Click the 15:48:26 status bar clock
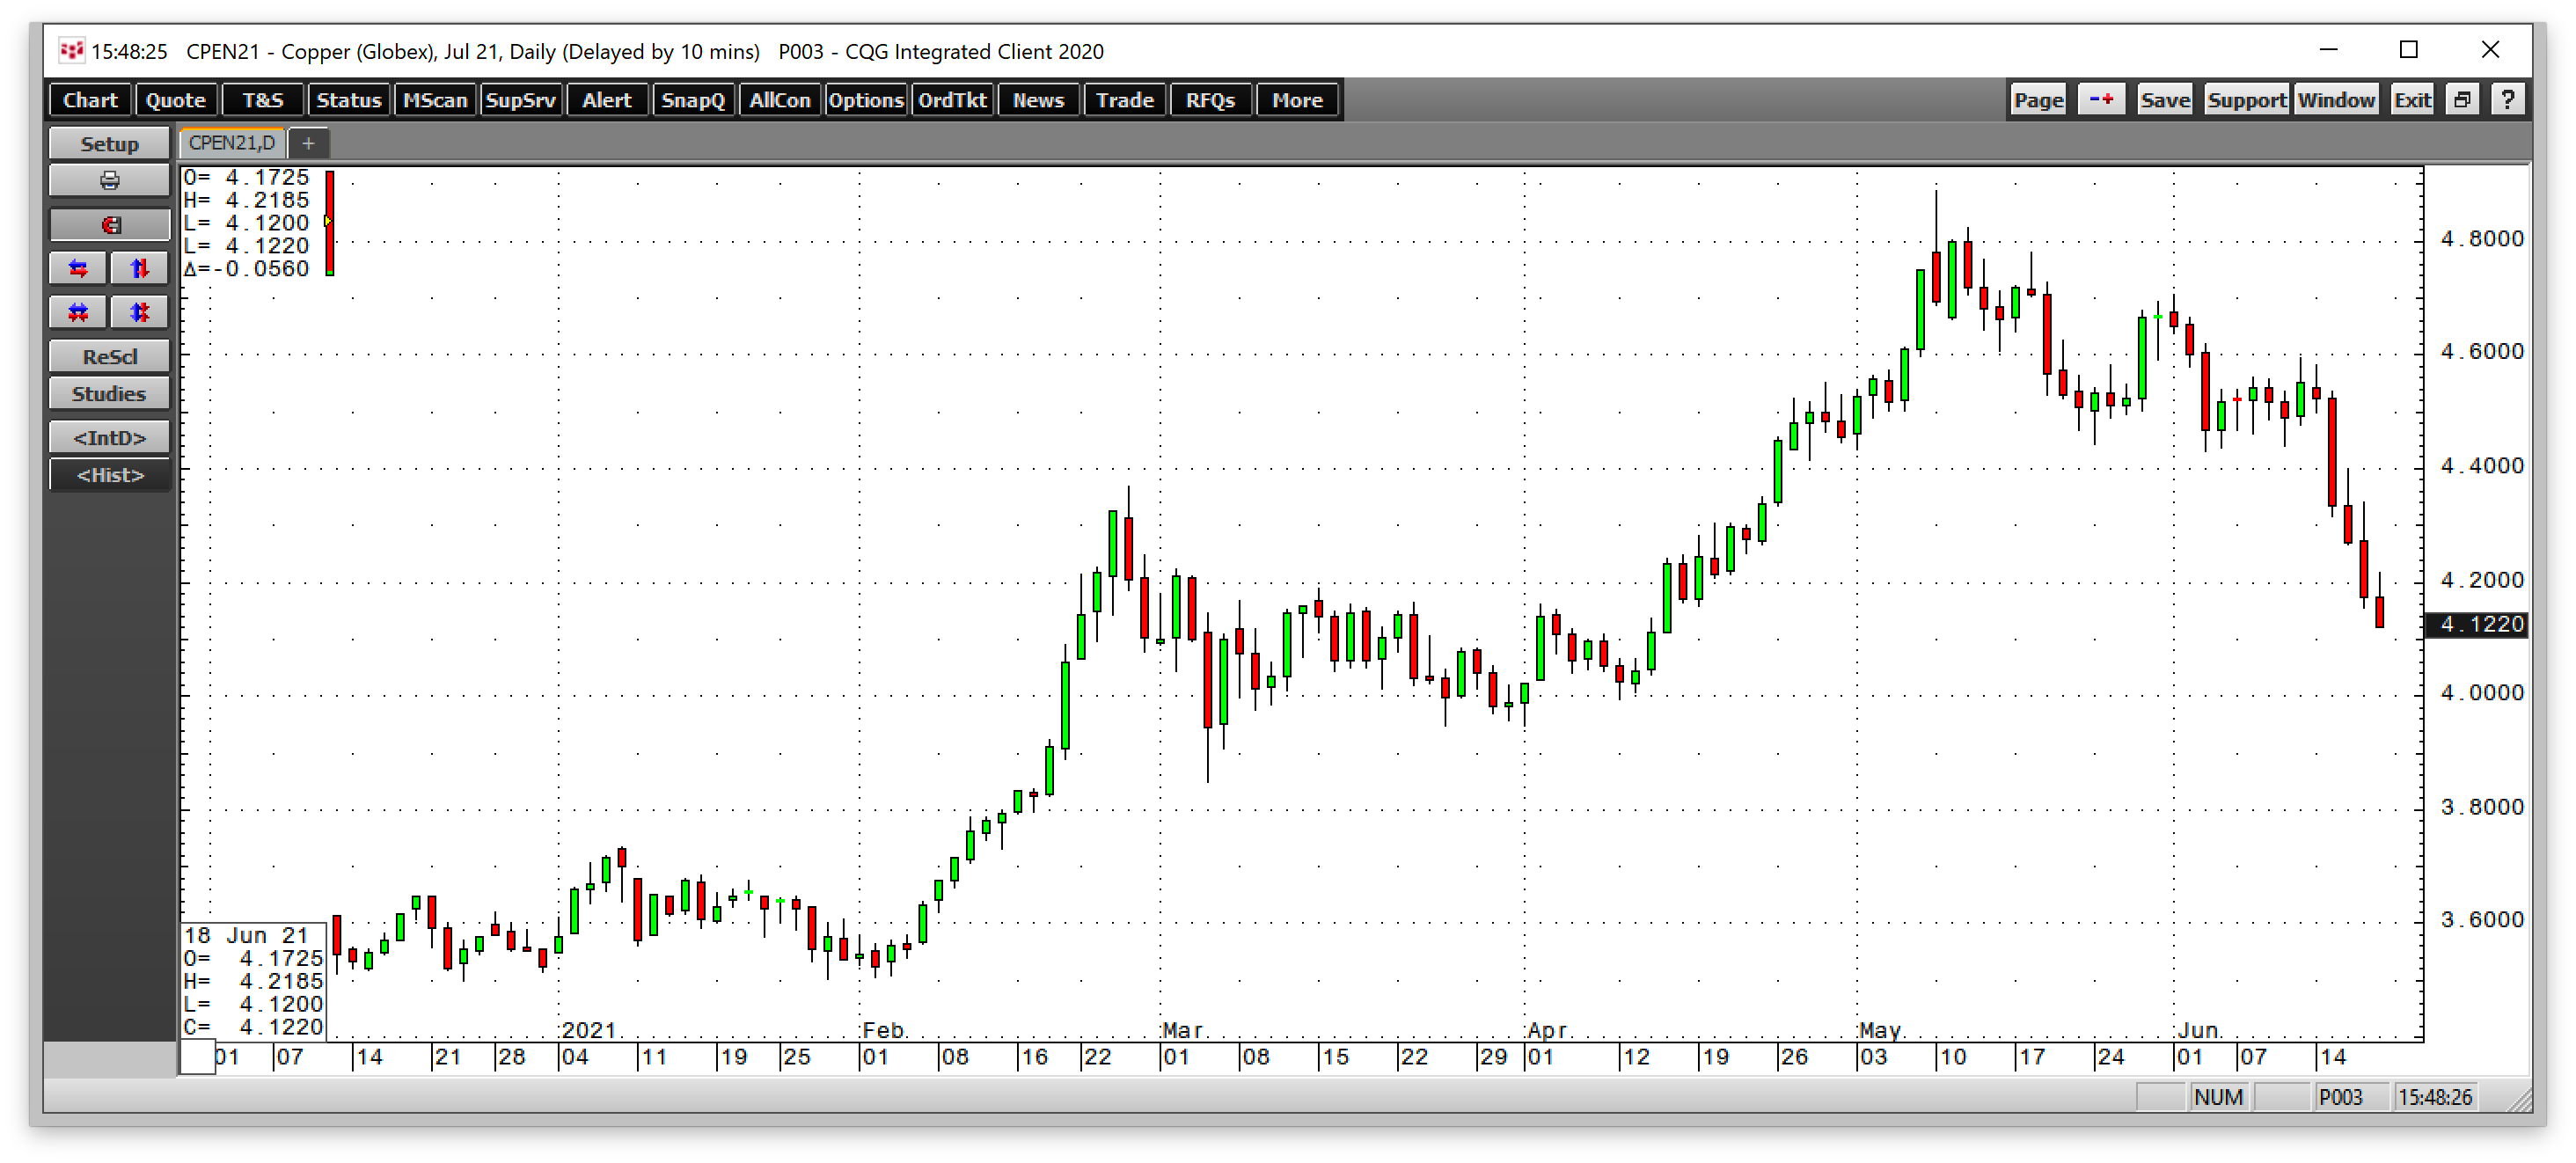The width and height of the screenshot is (2576, 1163). pyautogui.click(x=2435, y=1097)
